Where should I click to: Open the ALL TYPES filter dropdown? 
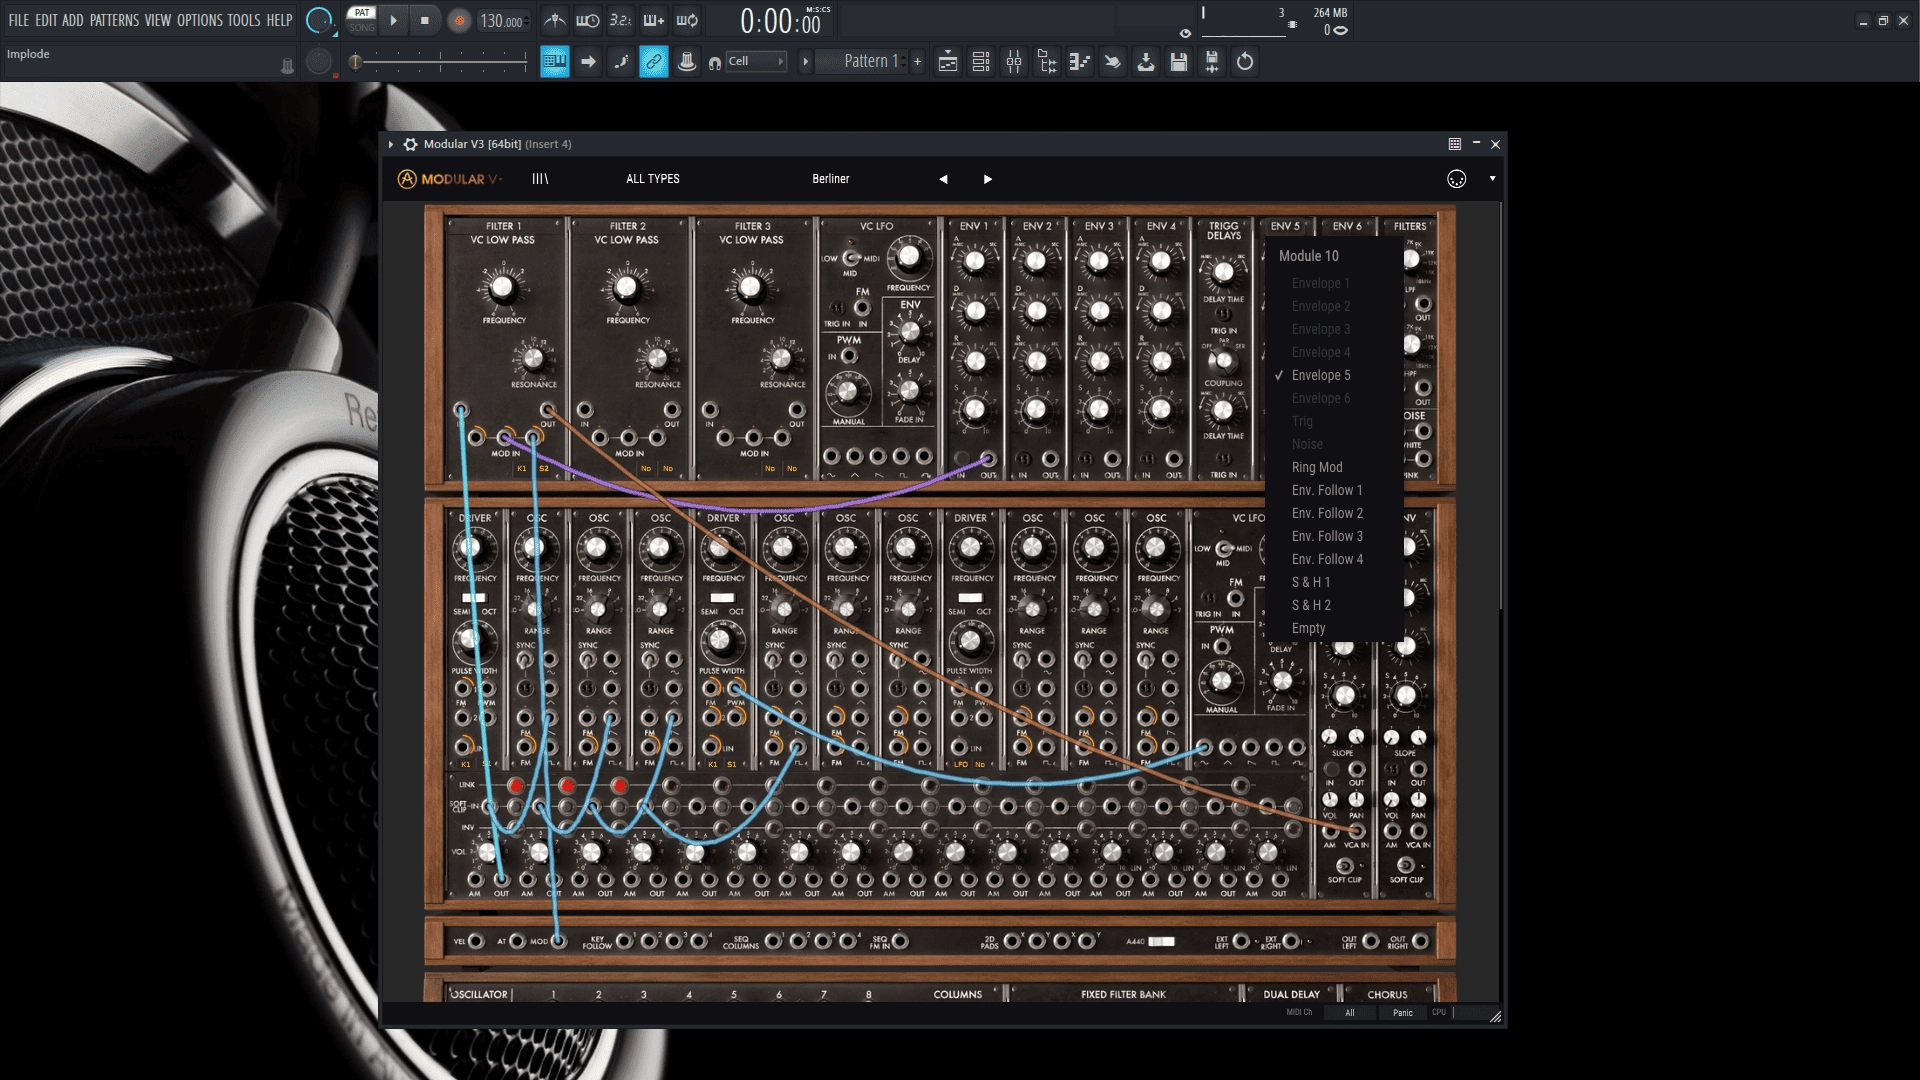point(653,179)
